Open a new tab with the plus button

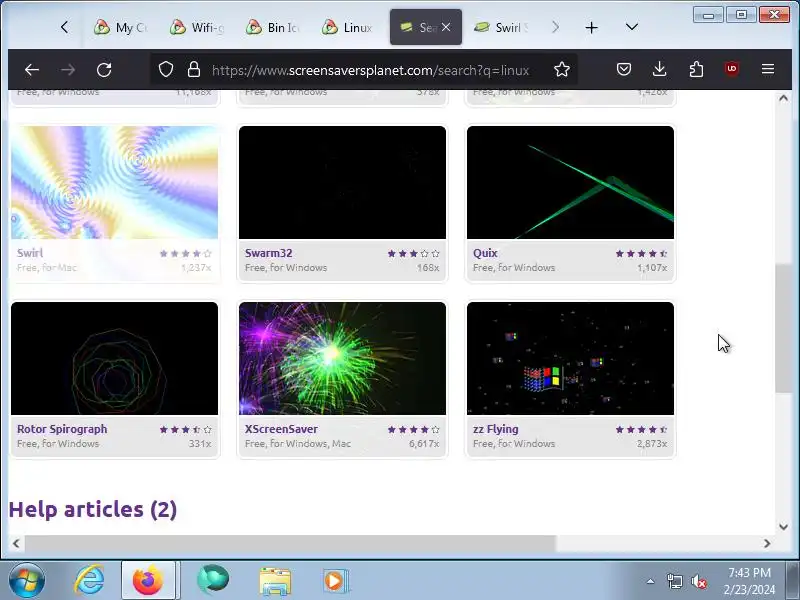pyautogui.click(x=591, y=28)
